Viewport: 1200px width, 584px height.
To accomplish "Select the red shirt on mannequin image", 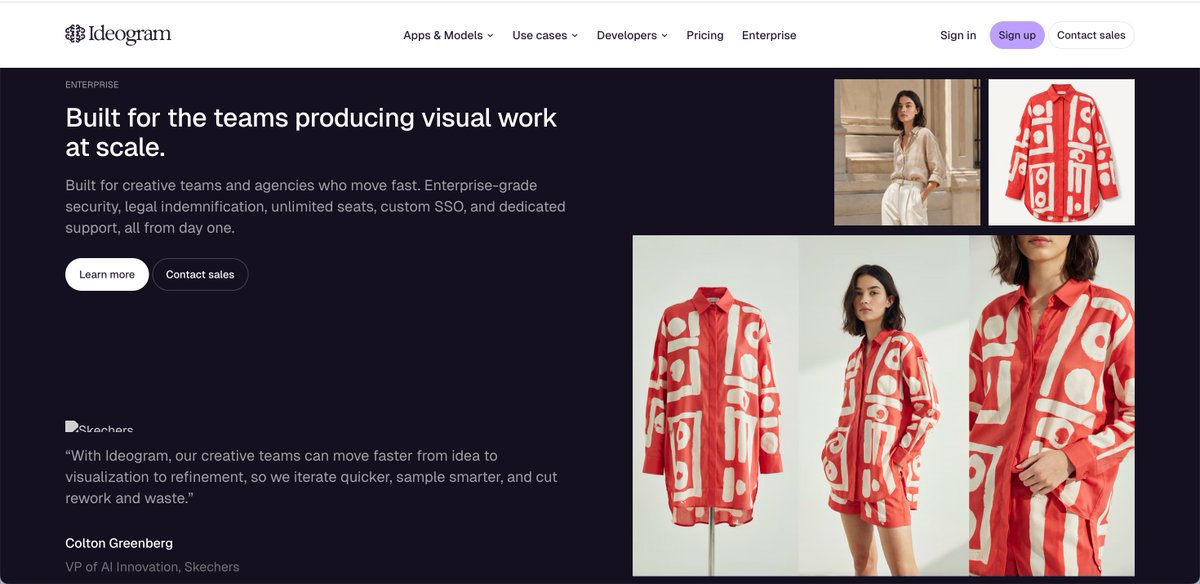I will (715, 405).
